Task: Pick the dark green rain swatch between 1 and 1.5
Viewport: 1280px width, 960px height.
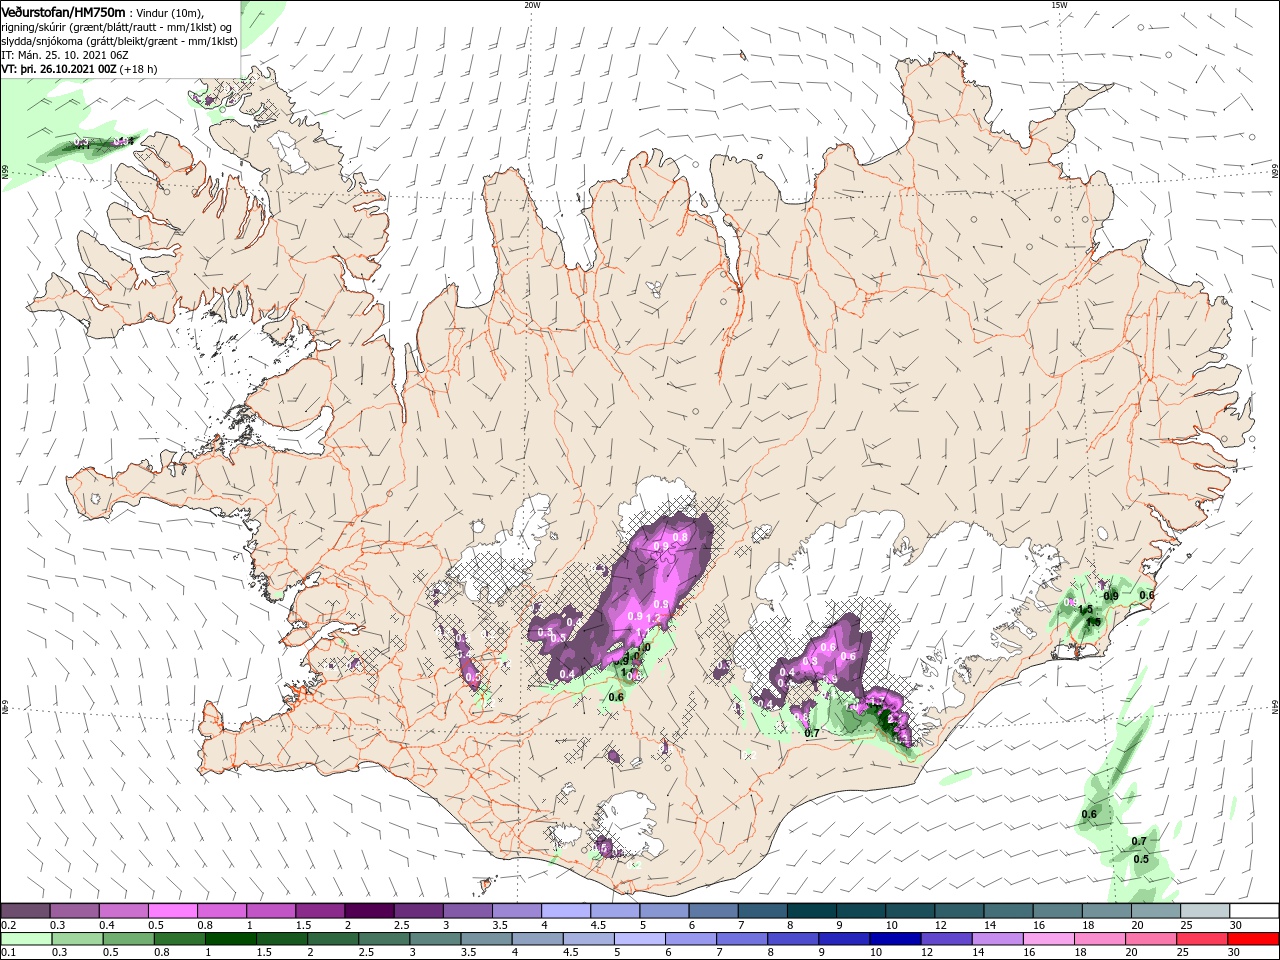Action: pos(231,938)
